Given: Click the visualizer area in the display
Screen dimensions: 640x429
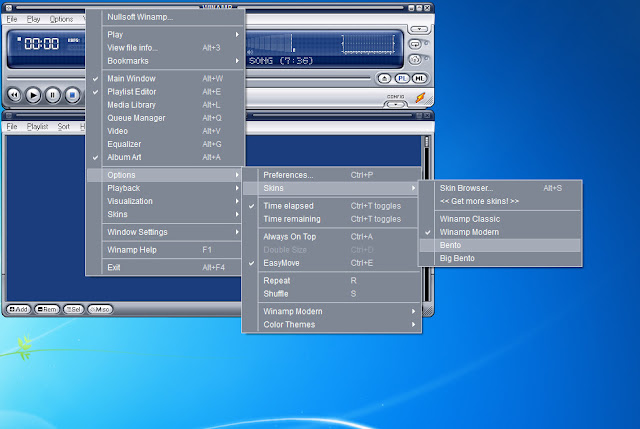Looking at the screenshot, I should pos(369,44).
